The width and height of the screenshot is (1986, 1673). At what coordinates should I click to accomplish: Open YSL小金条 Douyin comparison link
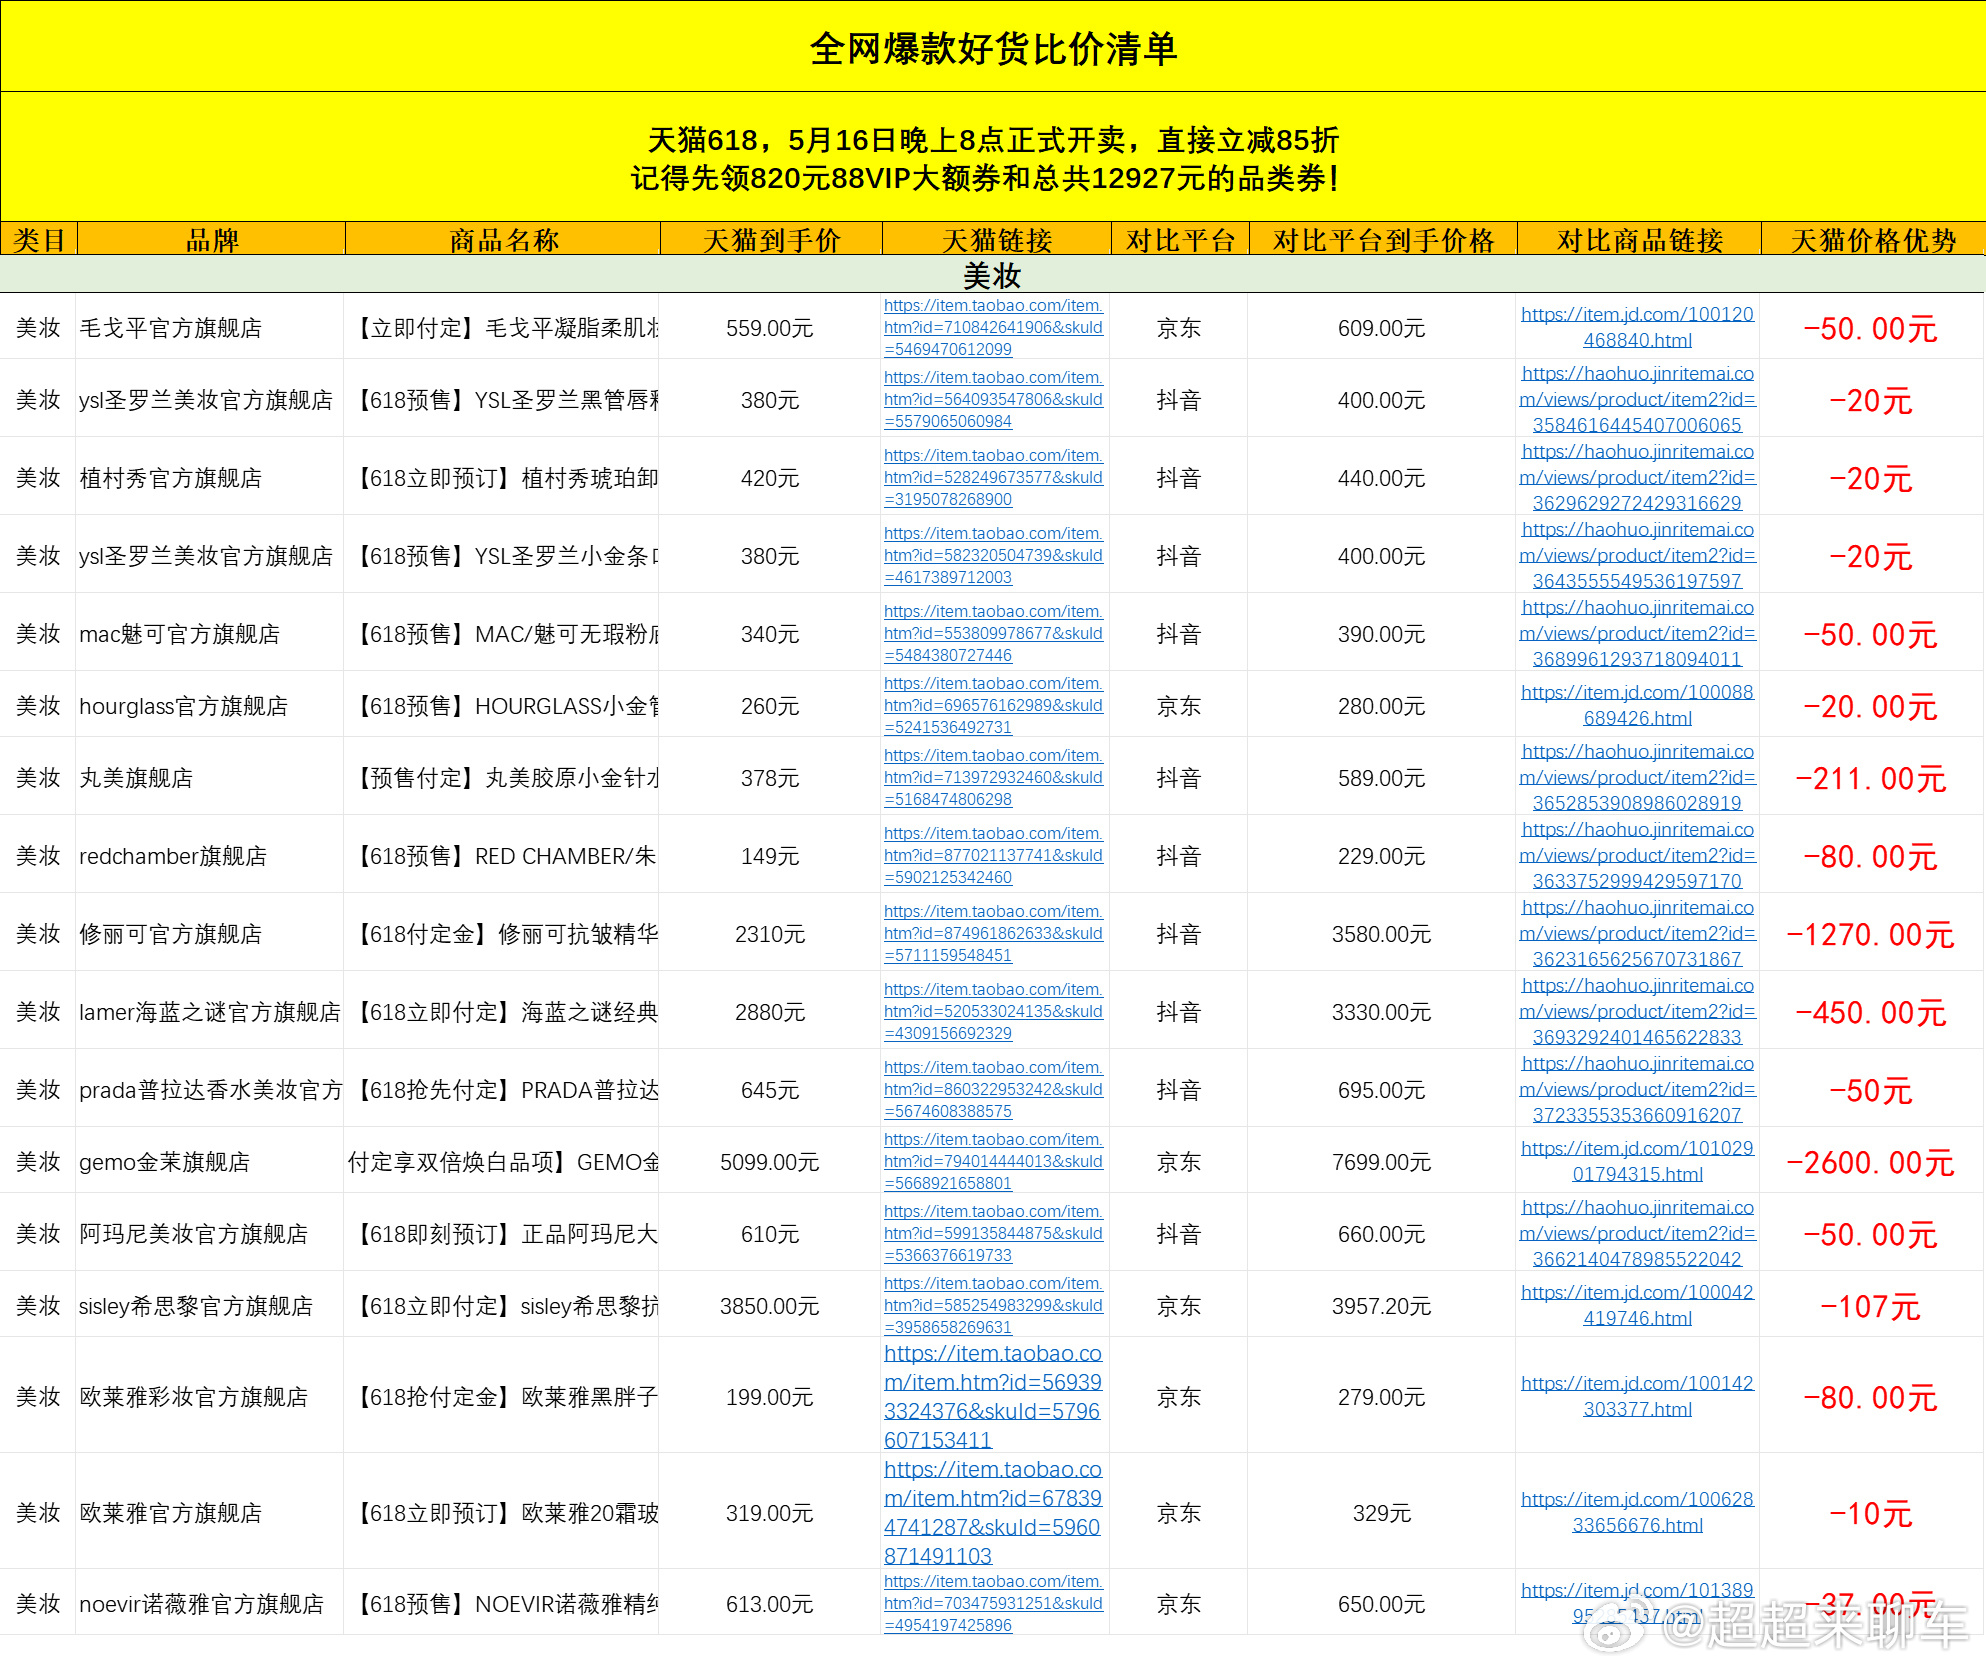click(1637, 555)
